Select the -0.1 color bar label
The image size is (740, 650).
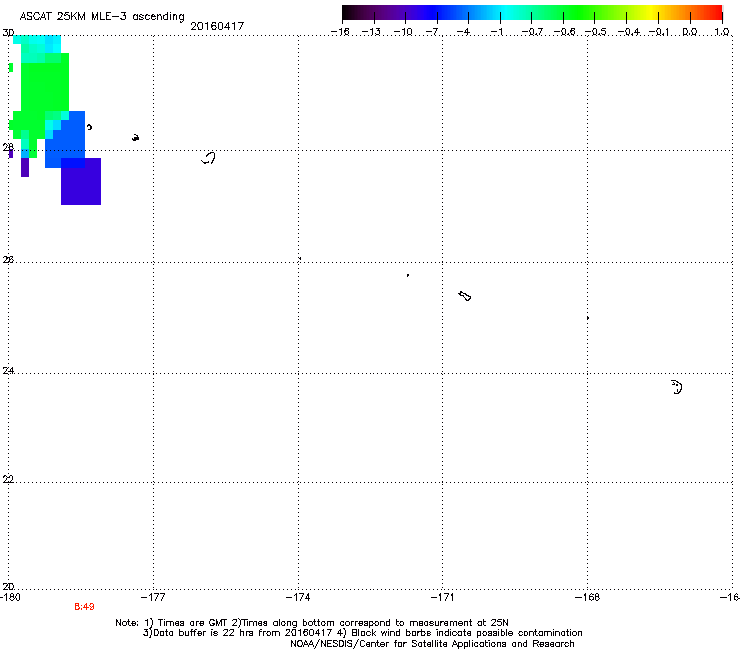(x=659, y=32)
